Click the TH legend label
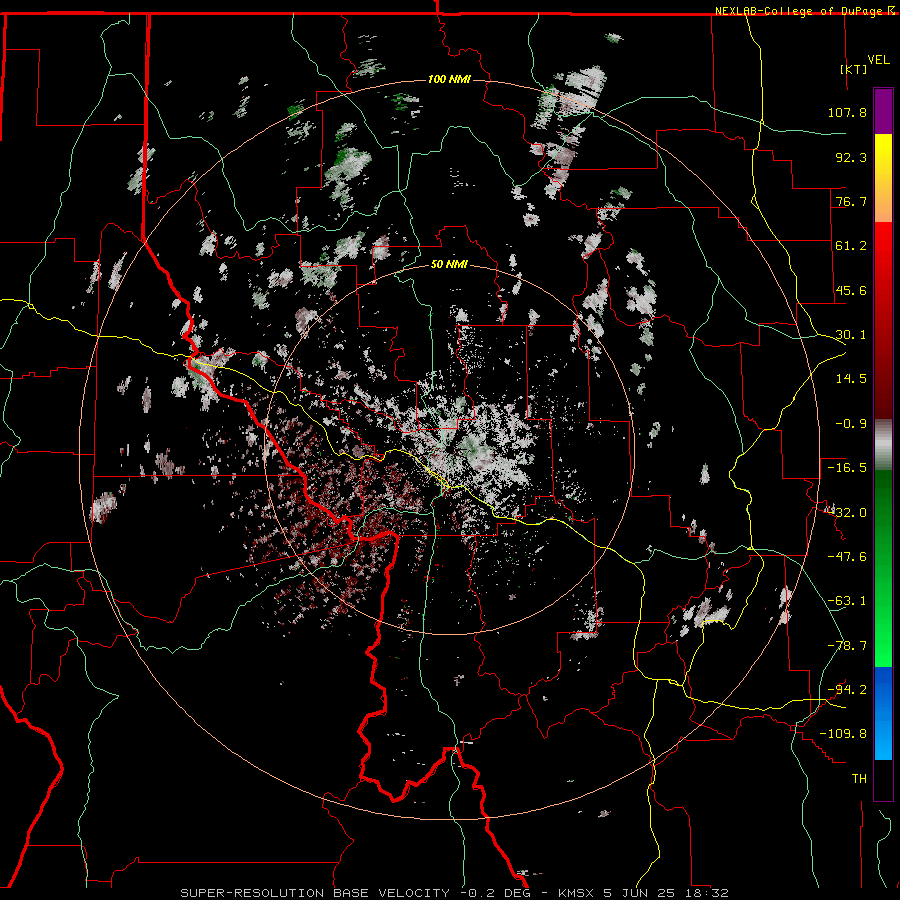The image size is (900, 900). click(x=859, y=779)
